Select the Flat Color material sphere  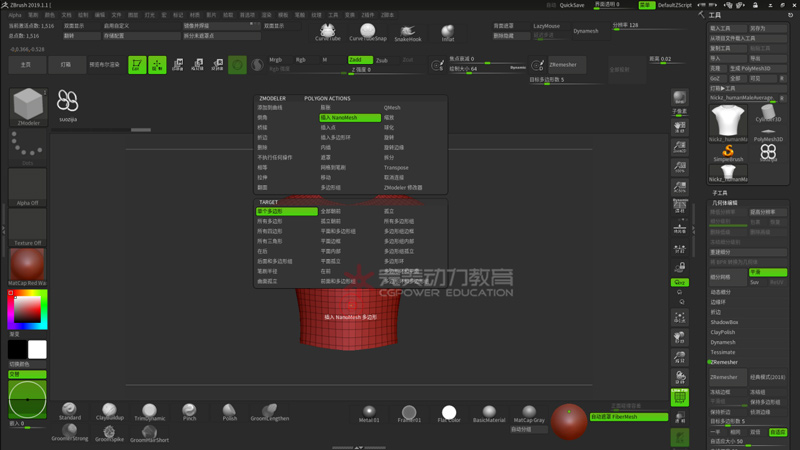click(x=449, y=412)
